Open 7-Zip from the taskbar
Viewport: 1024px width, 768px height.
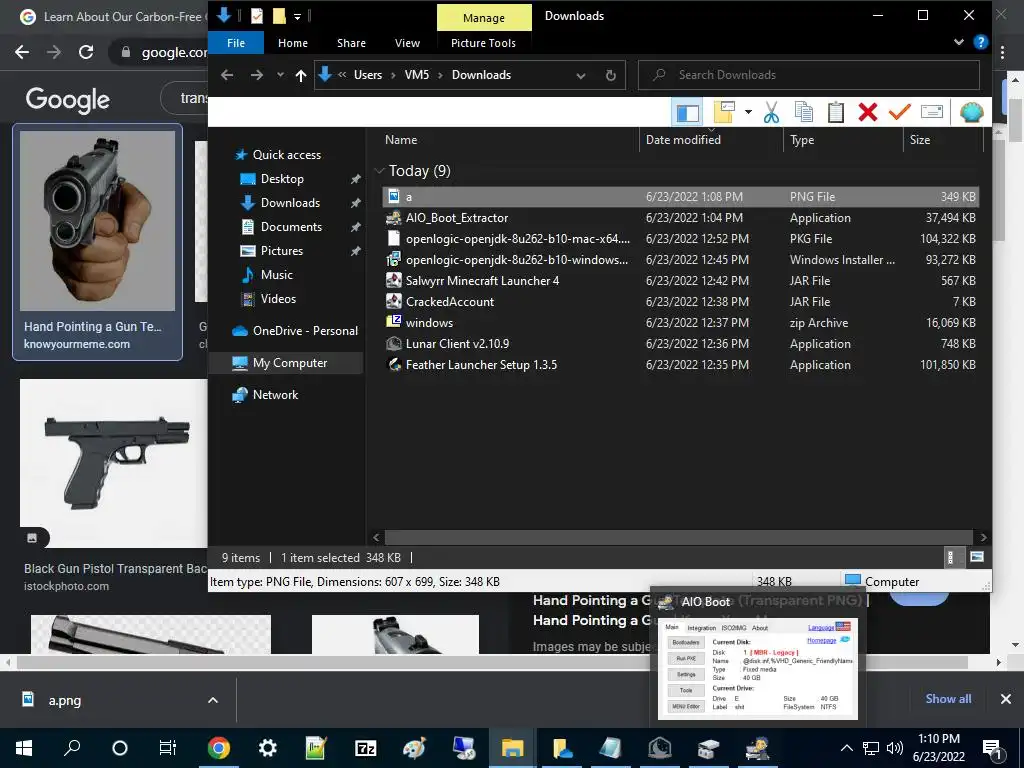tap(365, 748)
